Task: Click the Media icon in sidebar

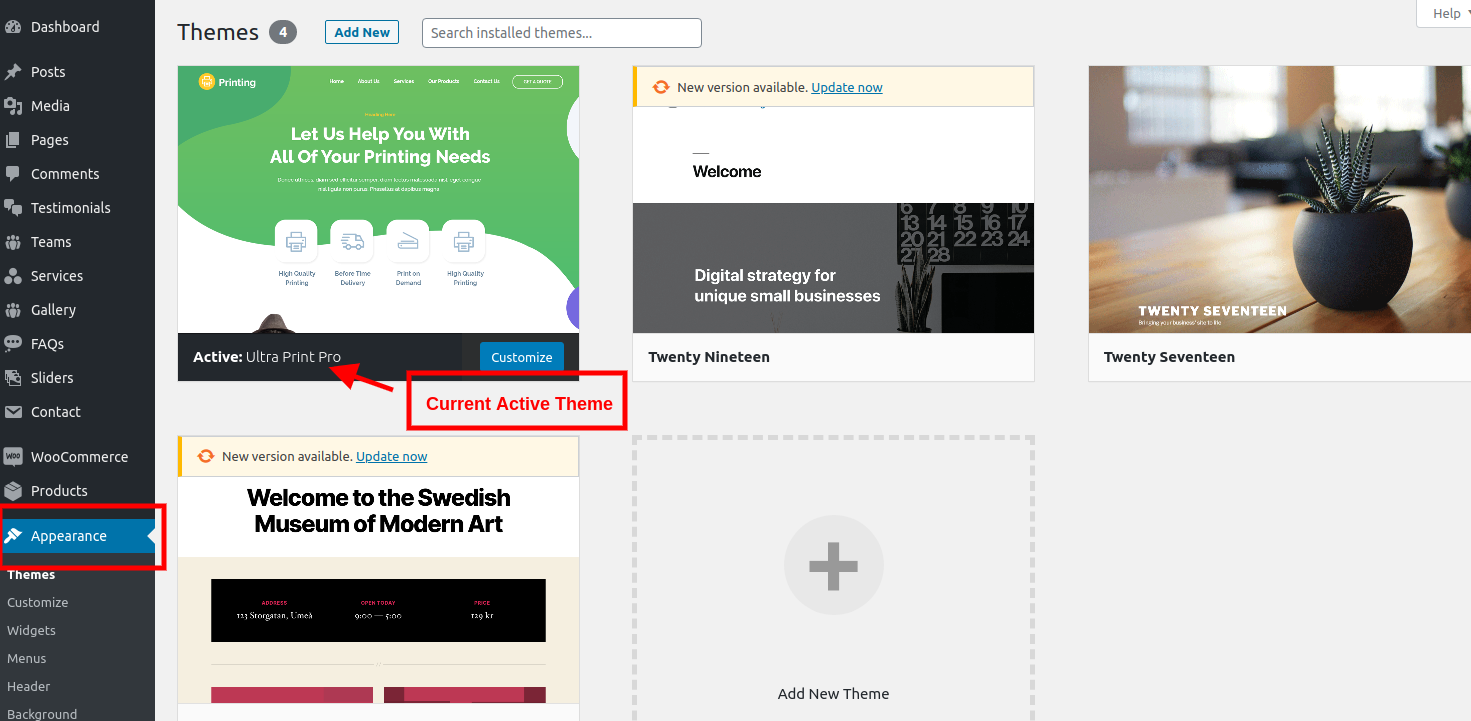Action: pos(13,106)
